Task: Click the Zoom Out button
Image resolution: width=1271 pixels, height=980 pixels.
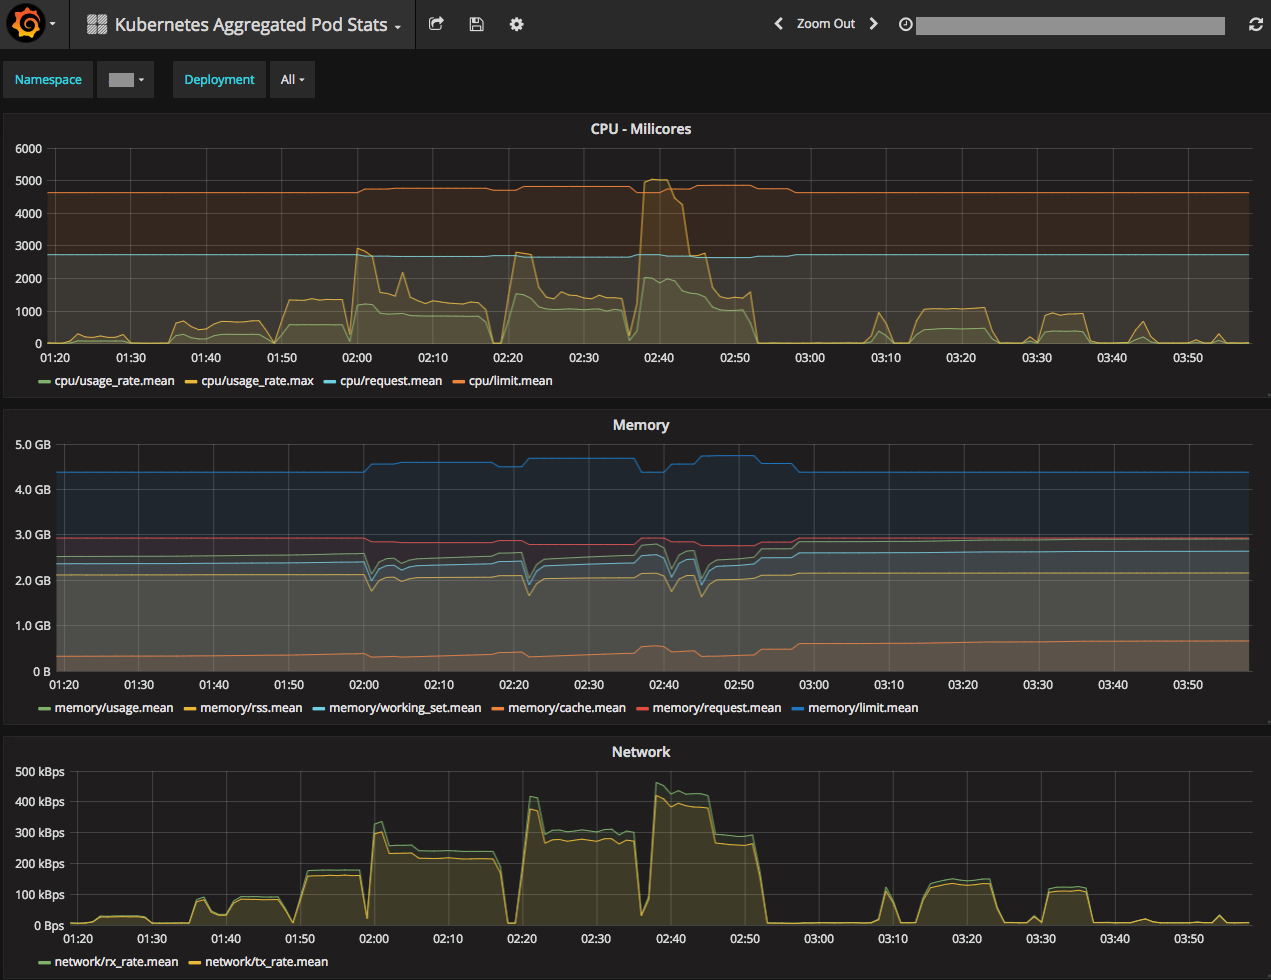Action: (825, 24)
